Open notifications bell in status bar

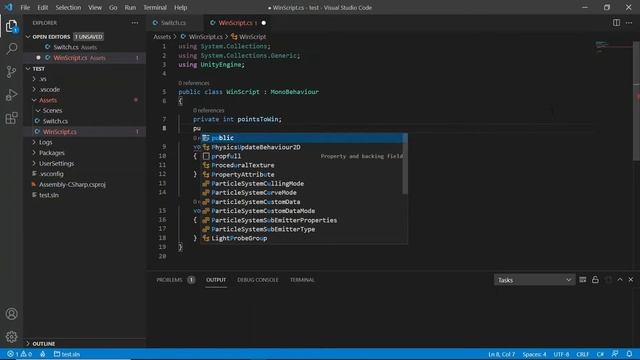(629, 354)
